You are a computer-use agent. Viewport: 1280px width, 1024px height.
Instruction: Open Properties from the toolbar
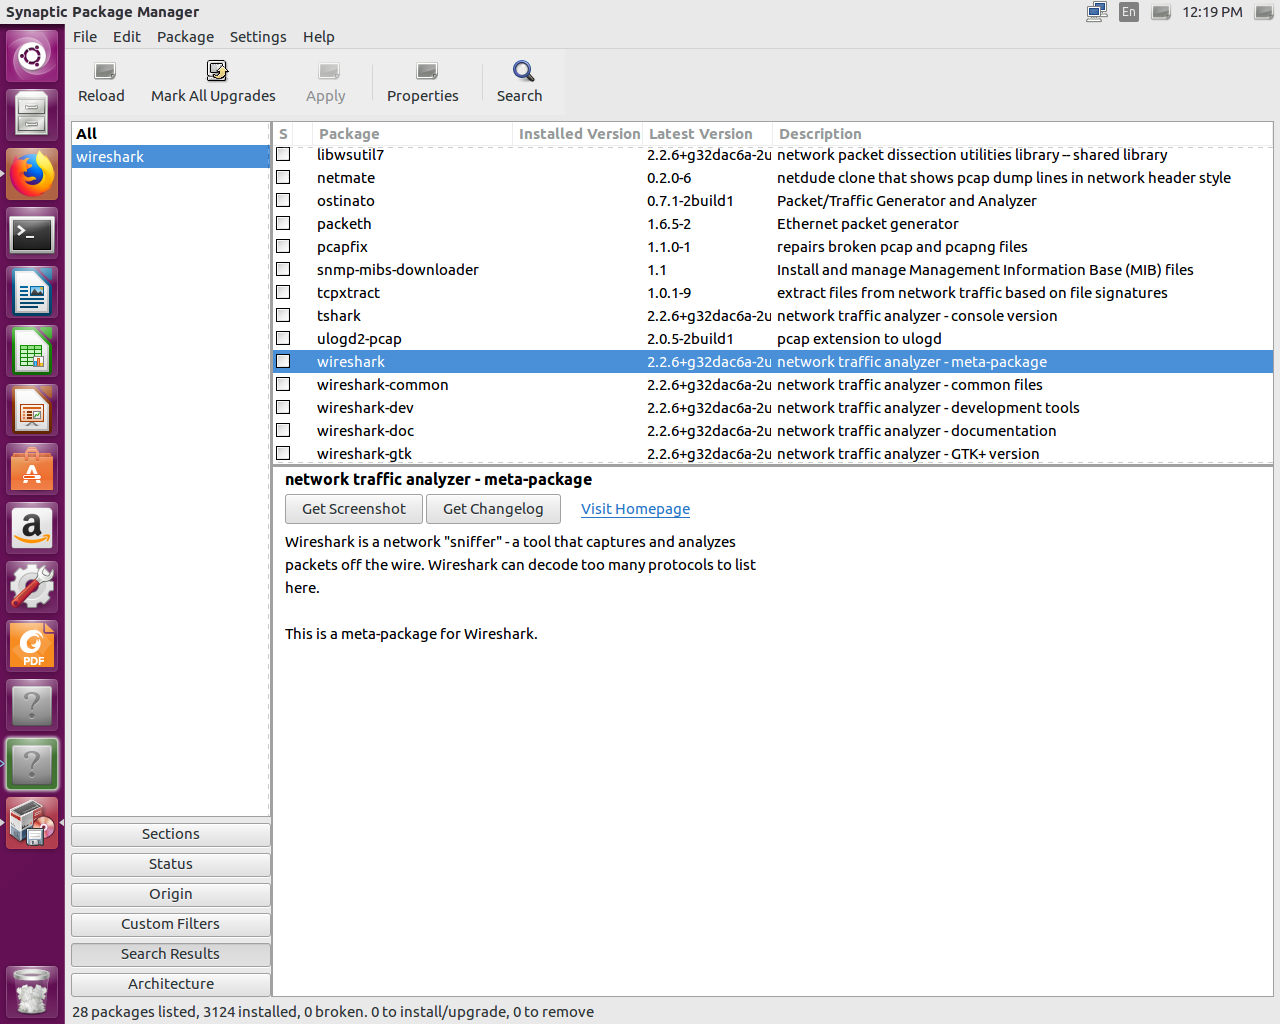425,72
